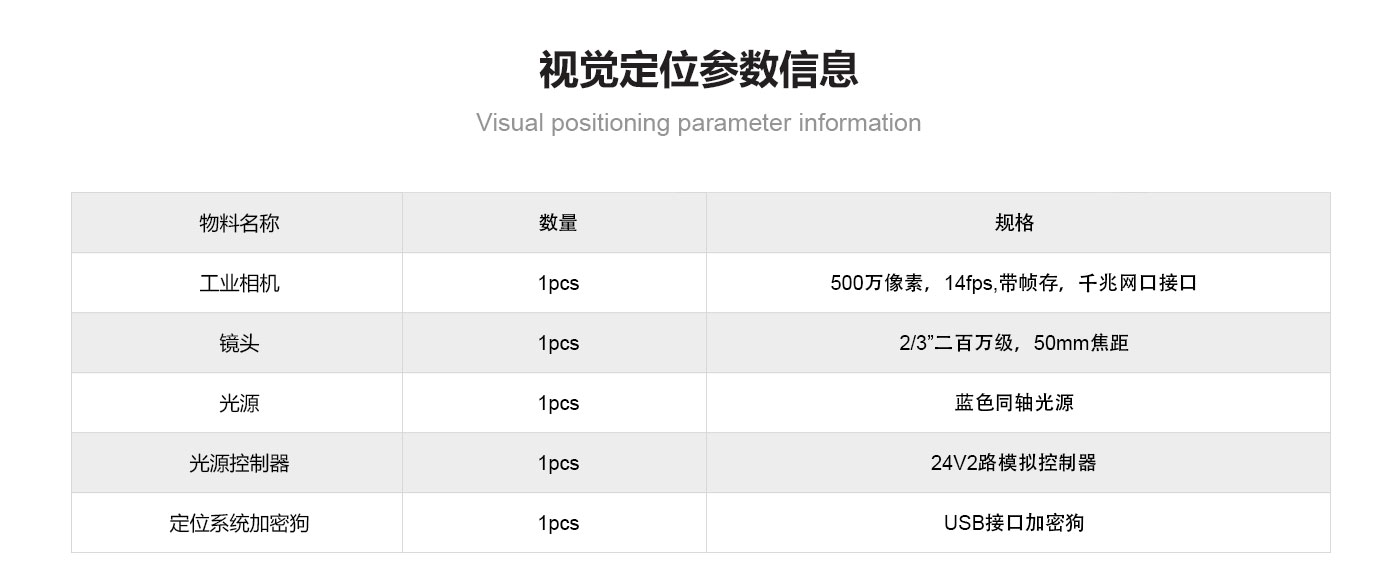Select the 规格 column header
Screen dimensions: 1400x576
pyautogui.click(x=1014, y=223)
